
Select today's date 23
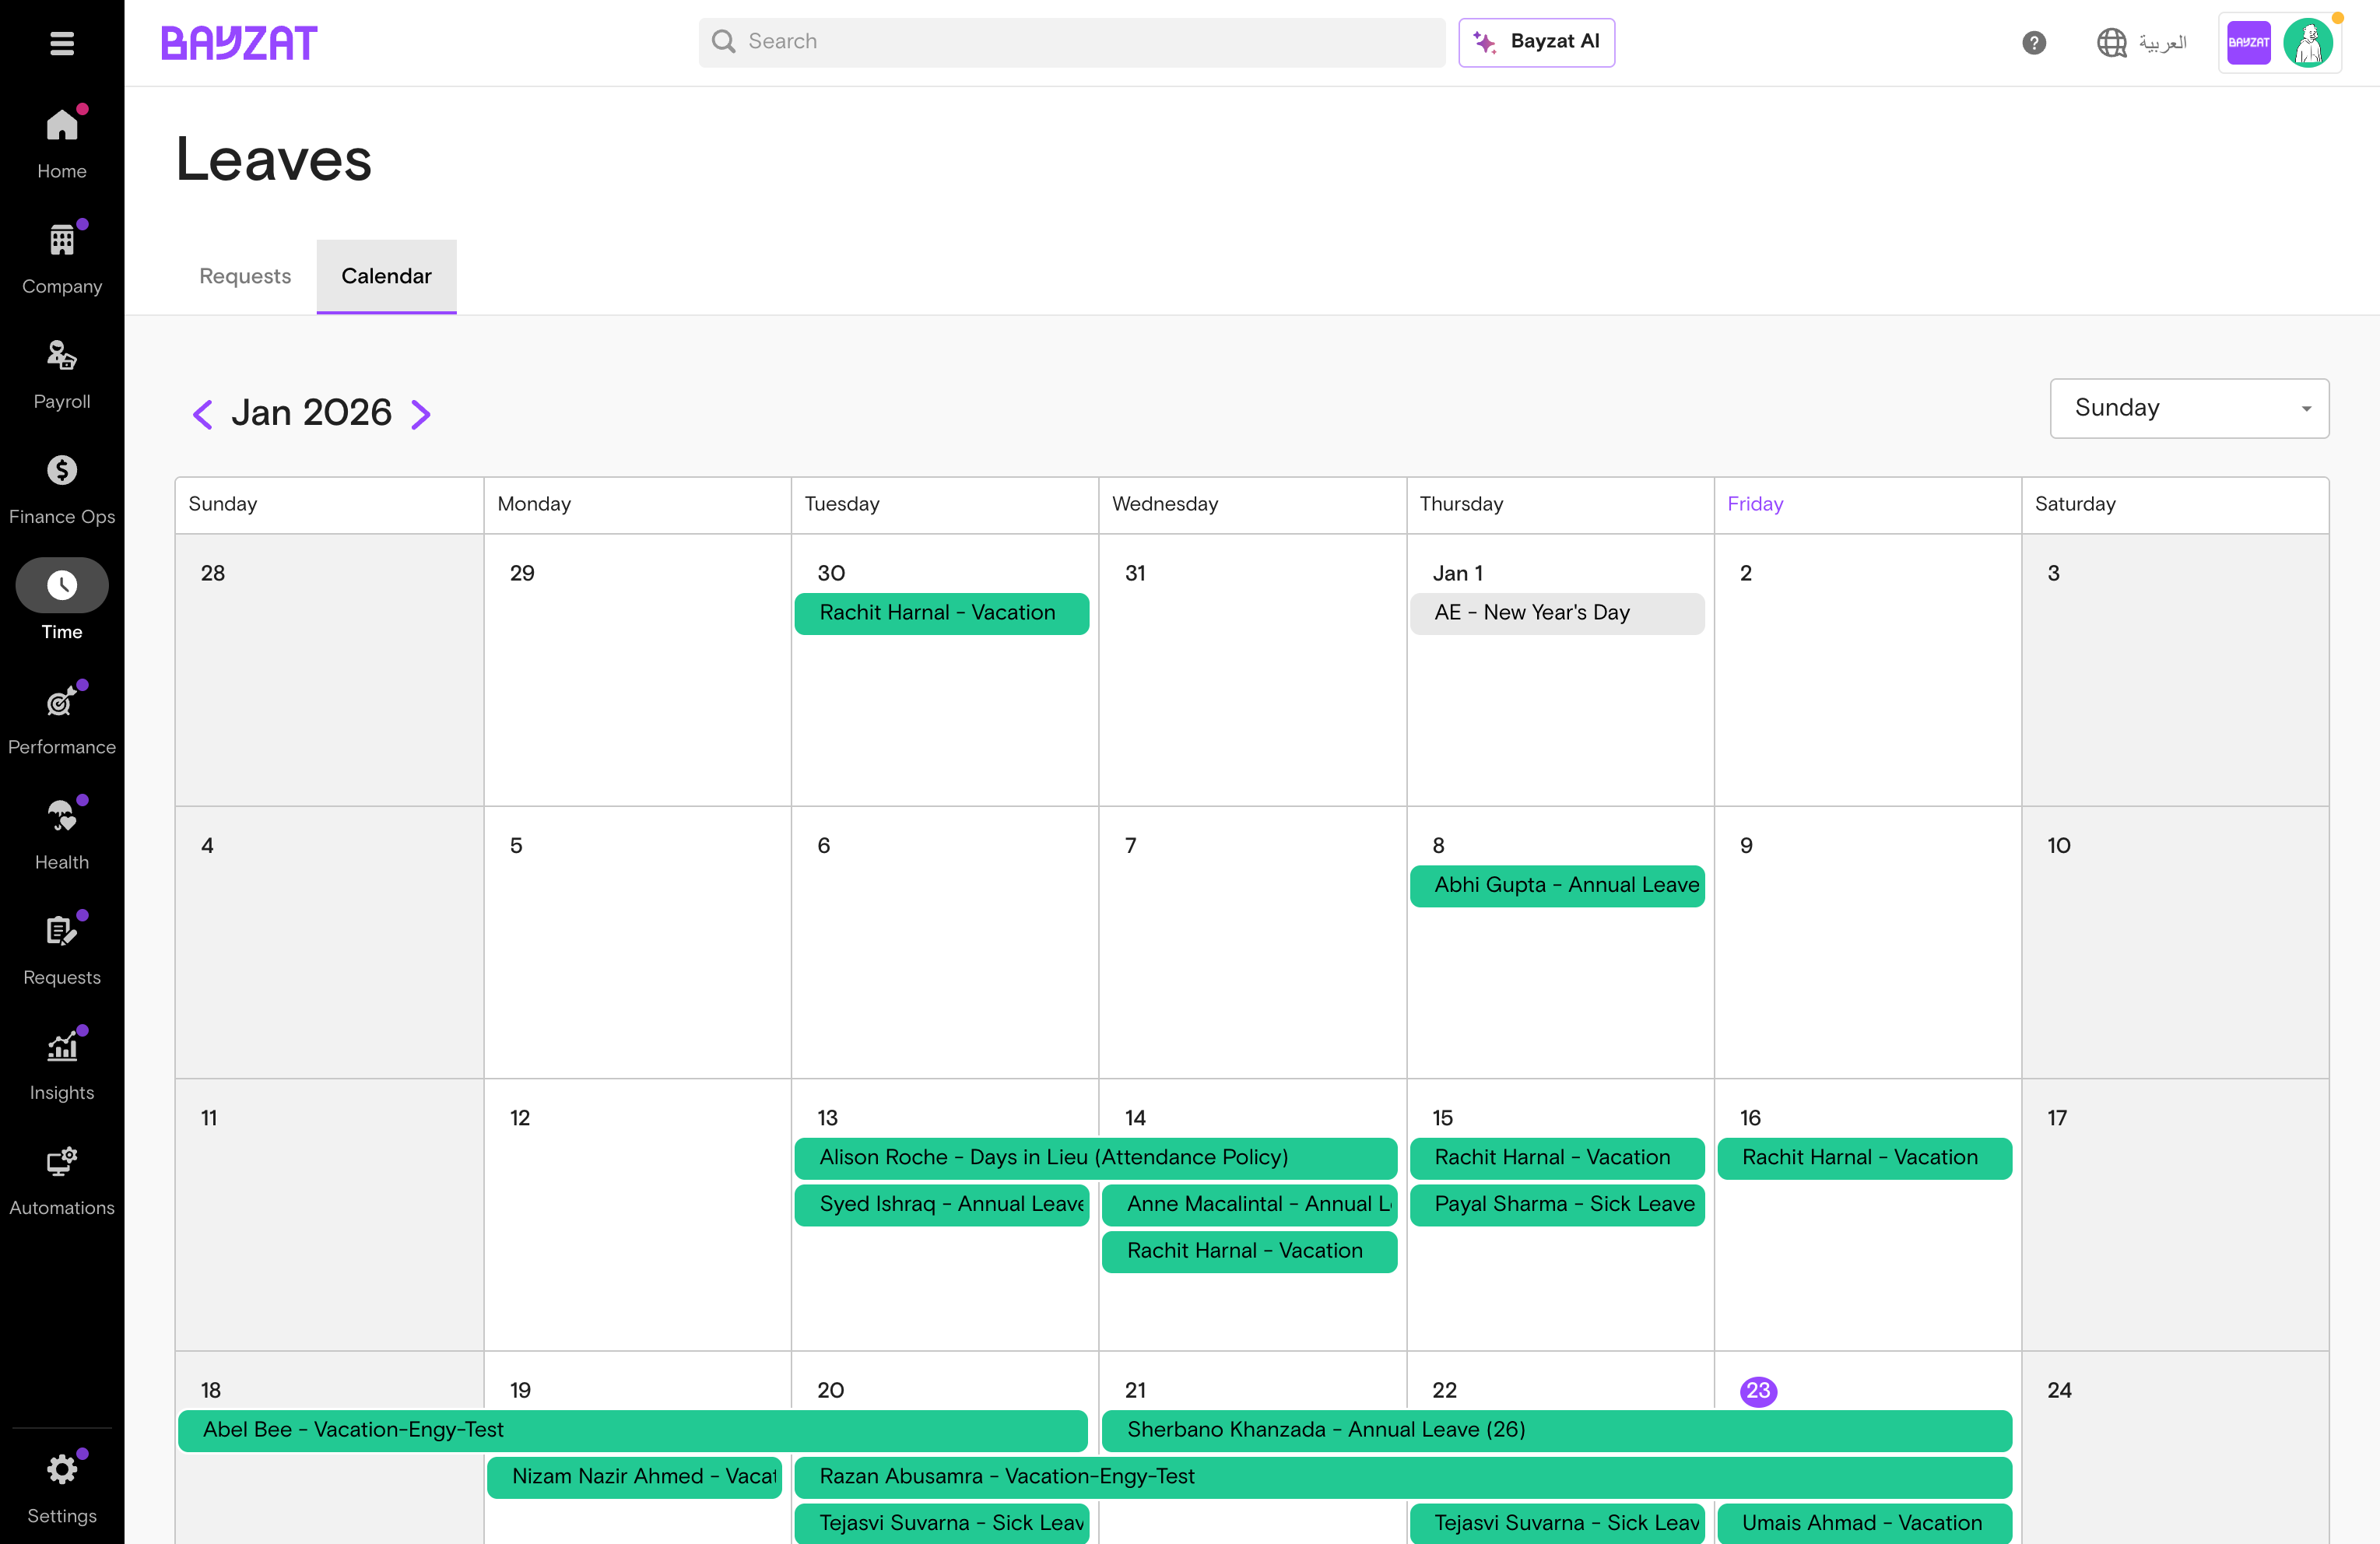coord(1758,1391)
